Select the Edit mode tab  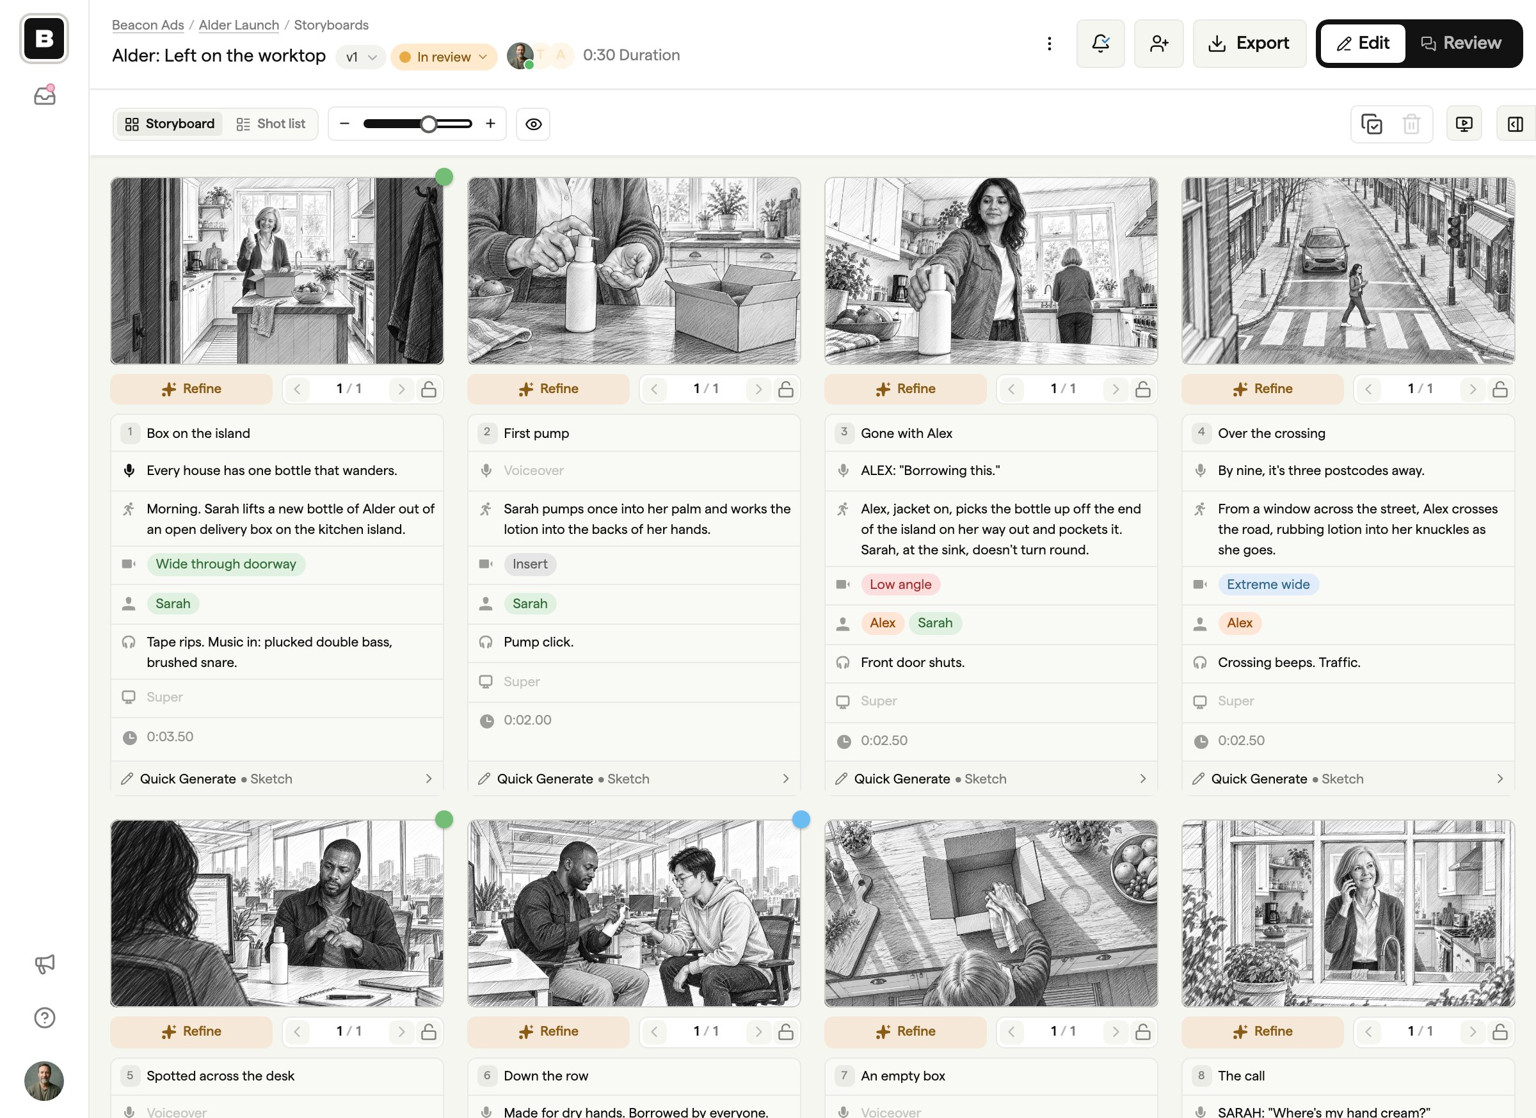coord(1363,44)
